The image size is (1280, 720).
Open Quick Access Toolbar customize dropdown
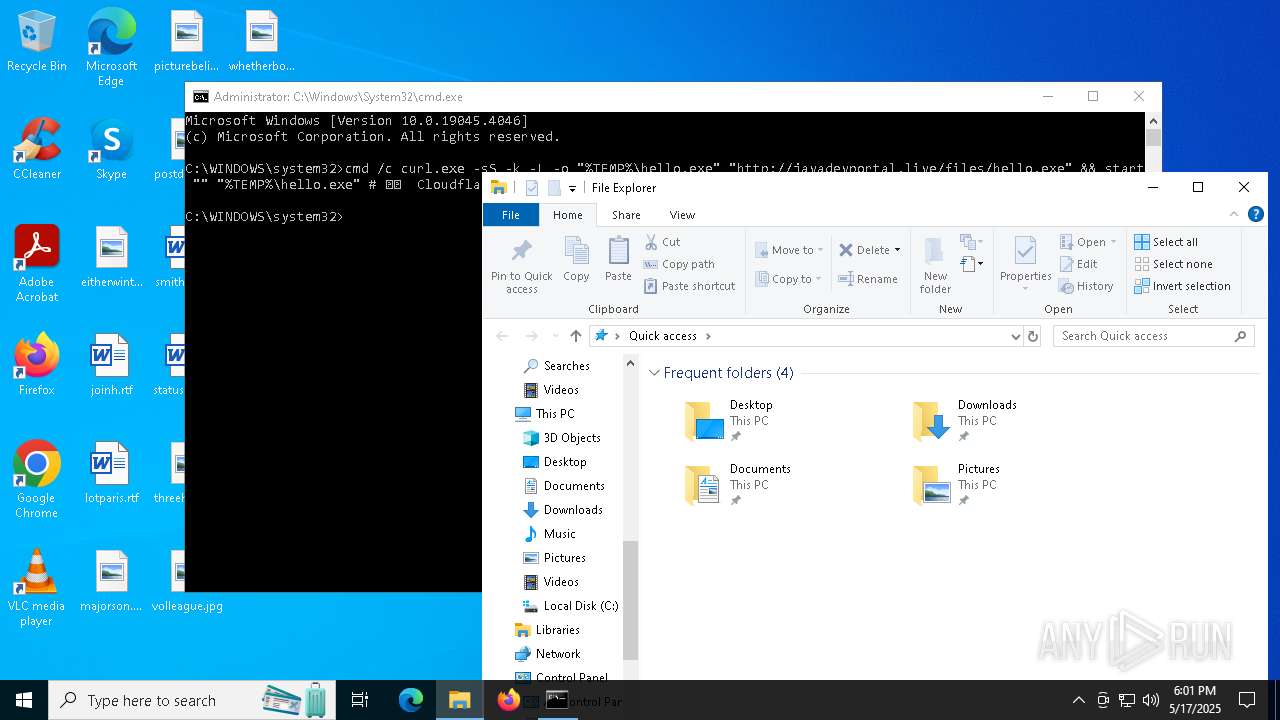pyautogui.click(x=573, y=188)
